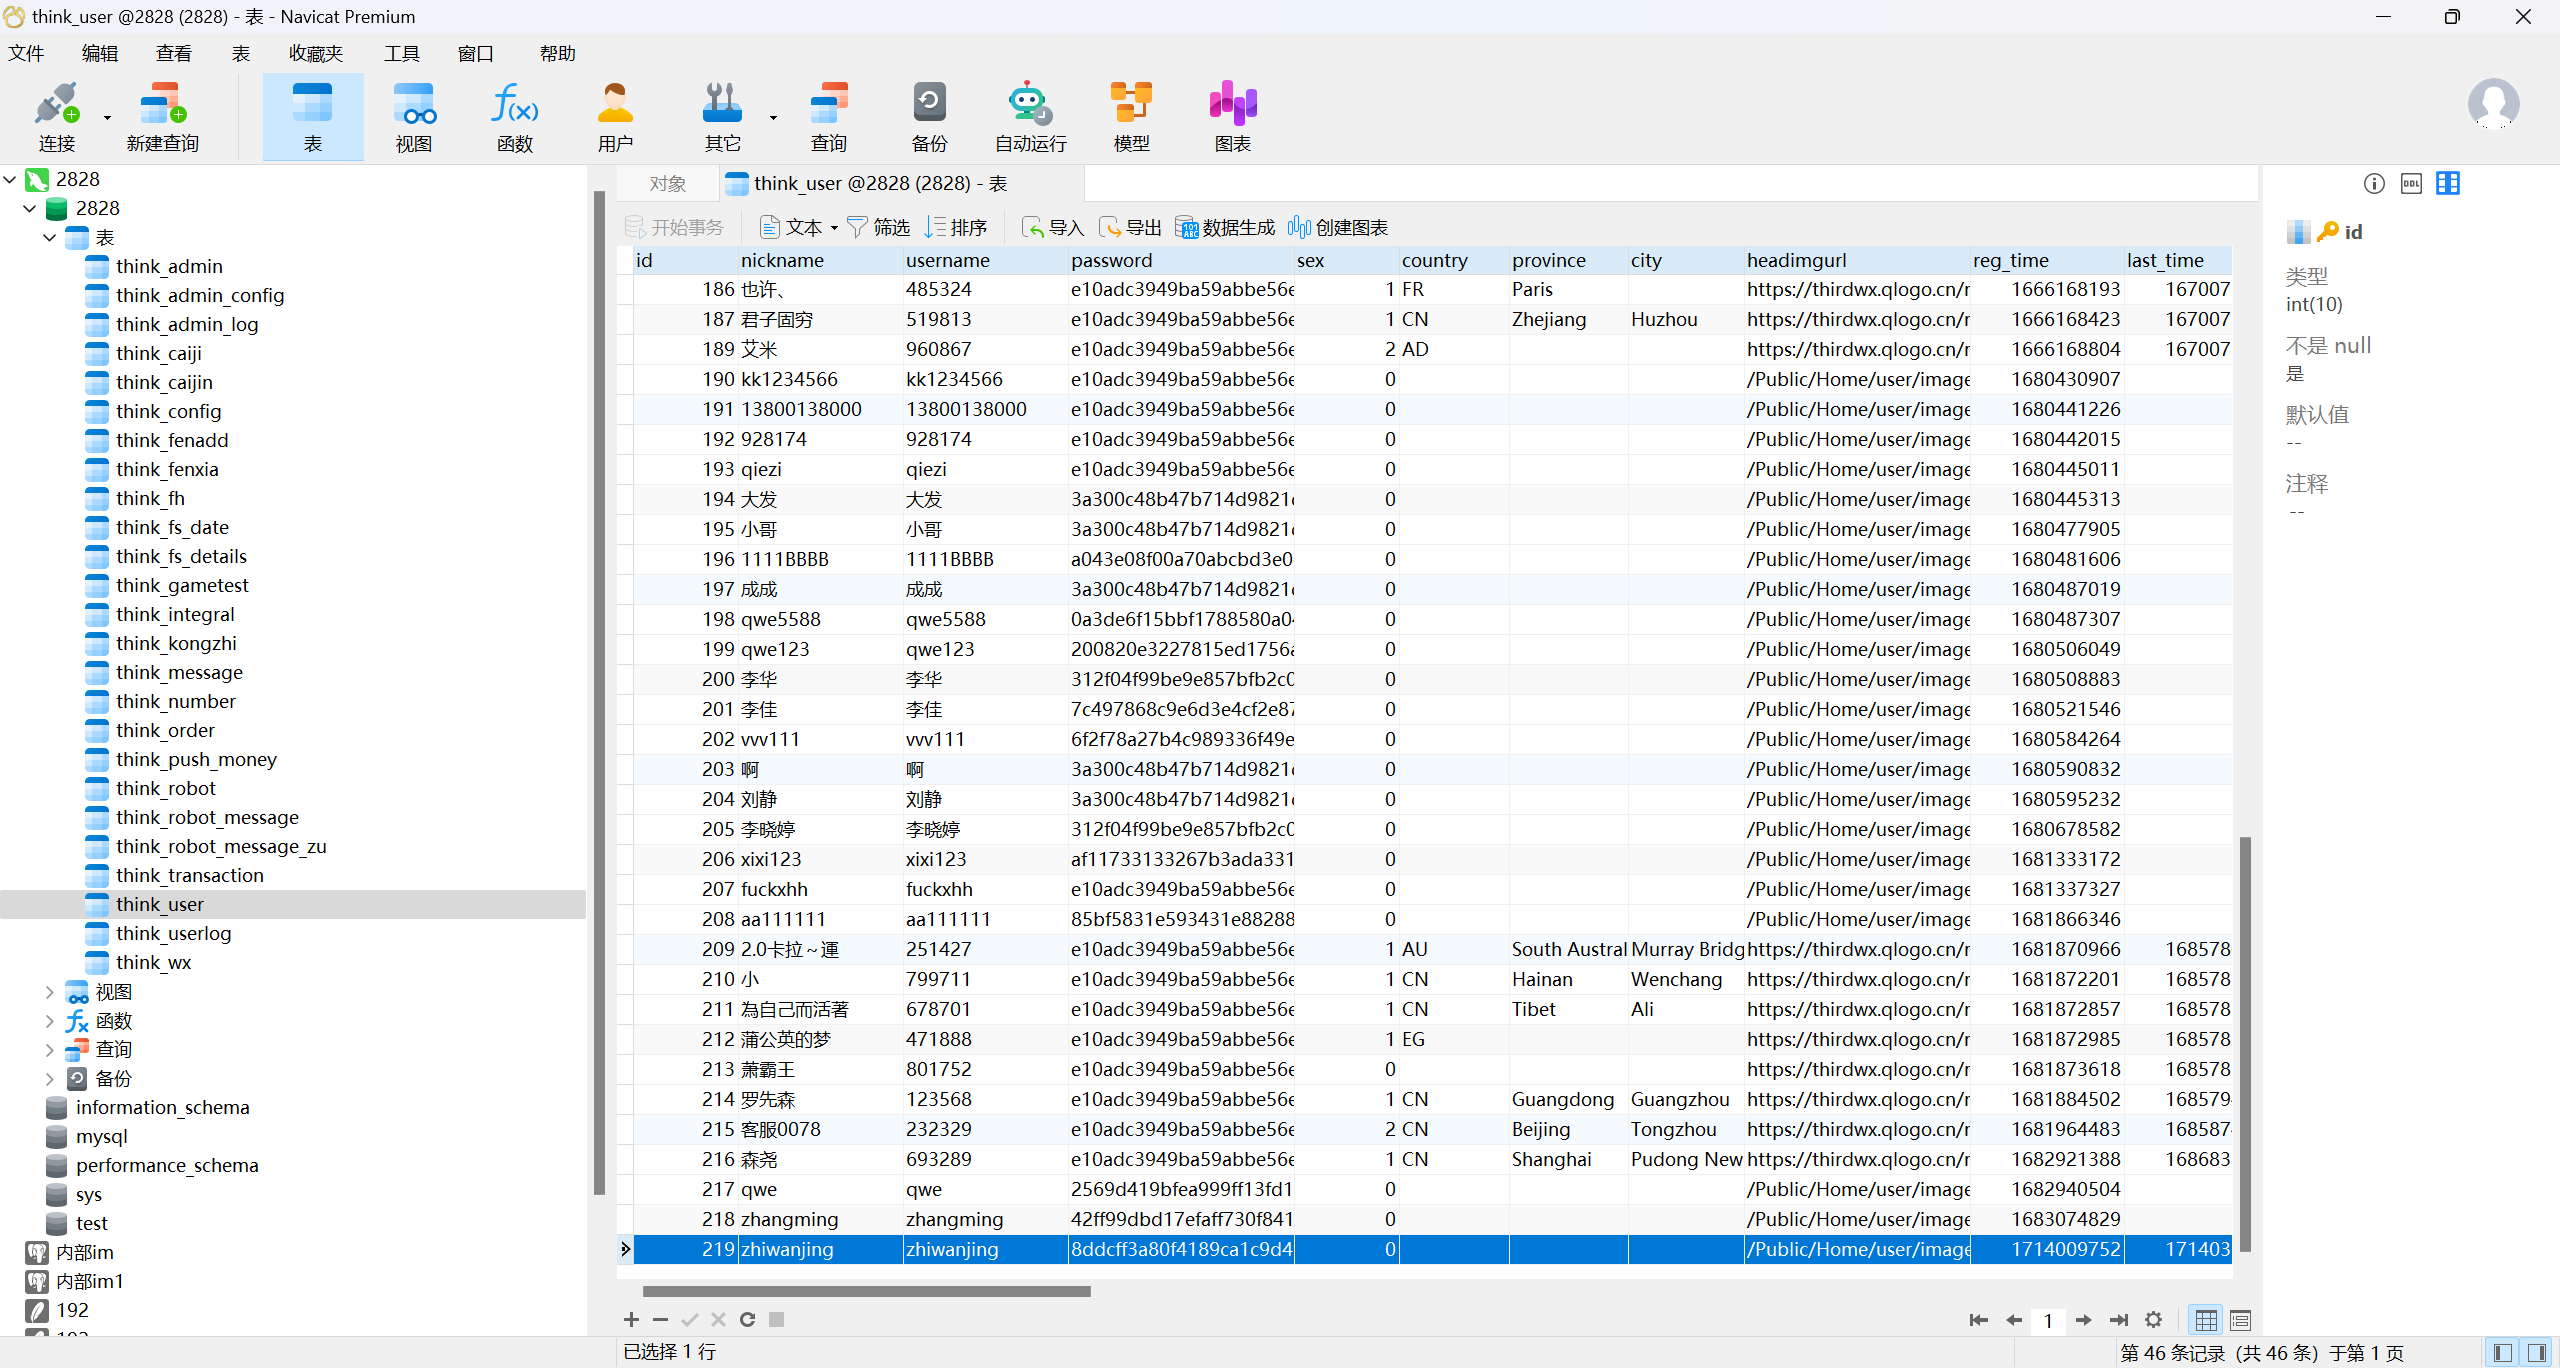Refresh table data with reload icon
2560x1368 pixels.
[x=747, y=1320]
